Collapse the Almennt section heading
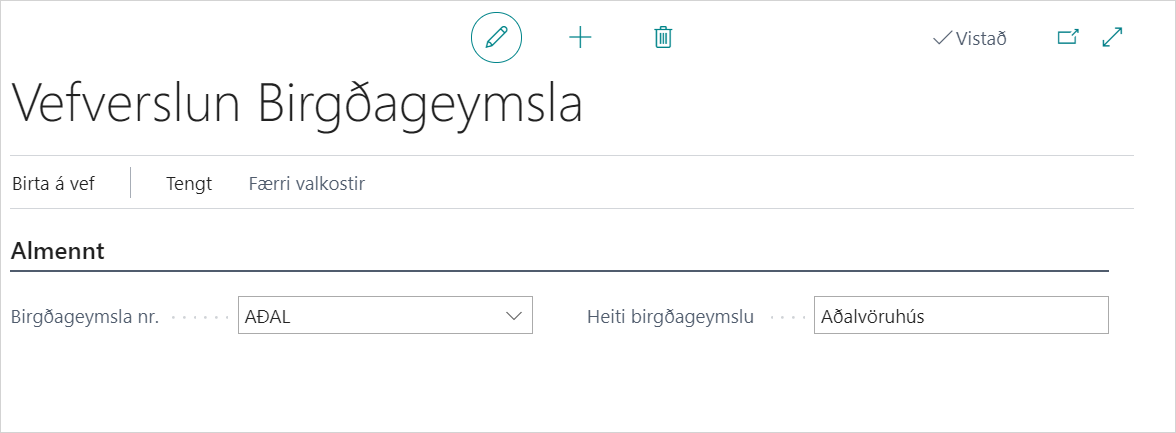Viewport: 1176px width, 433px height. 58,251
